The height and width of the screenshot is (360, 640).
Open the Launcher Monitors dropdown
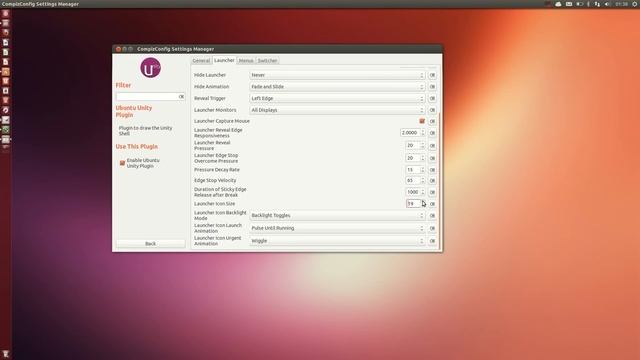coord(337,110)
